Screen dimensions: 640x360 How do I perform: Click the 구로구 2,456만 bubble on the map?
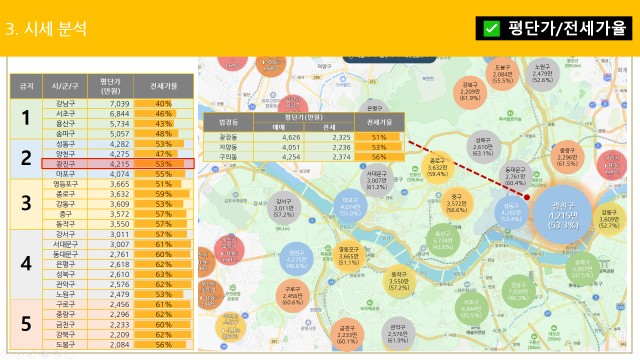point(292,296)
